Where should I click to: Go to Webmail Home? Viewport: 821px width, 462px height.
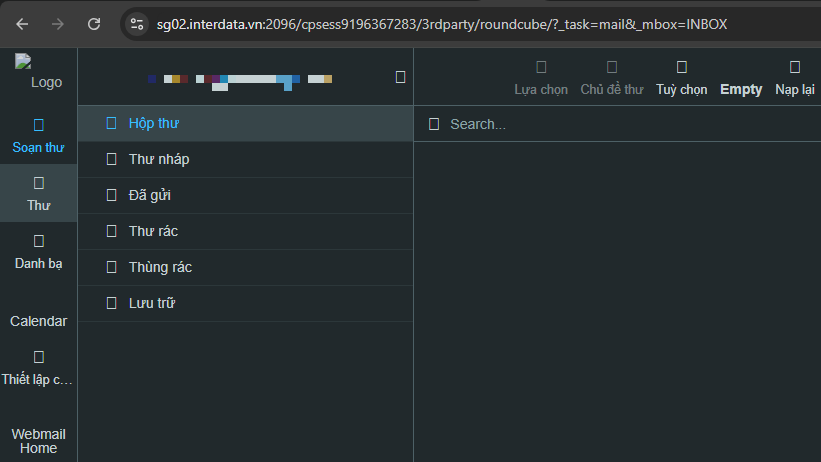pyautogui.click(x=39, y=441)
